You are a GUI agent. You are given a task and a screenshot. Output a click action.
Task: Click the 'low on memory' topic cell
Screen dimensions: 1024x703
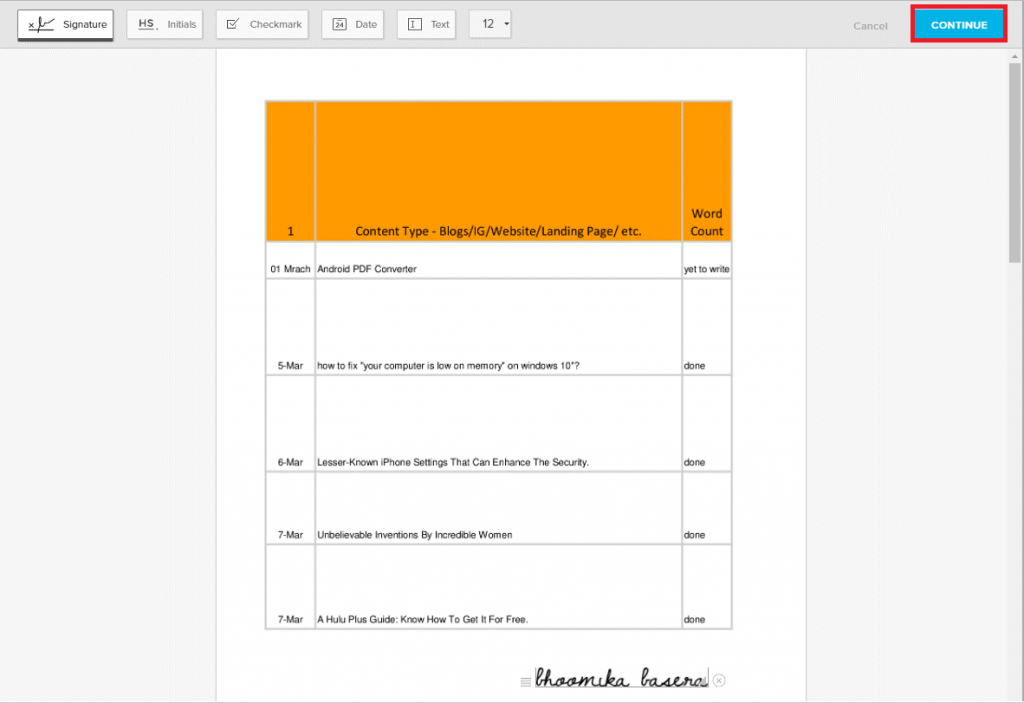coord(498,327)
